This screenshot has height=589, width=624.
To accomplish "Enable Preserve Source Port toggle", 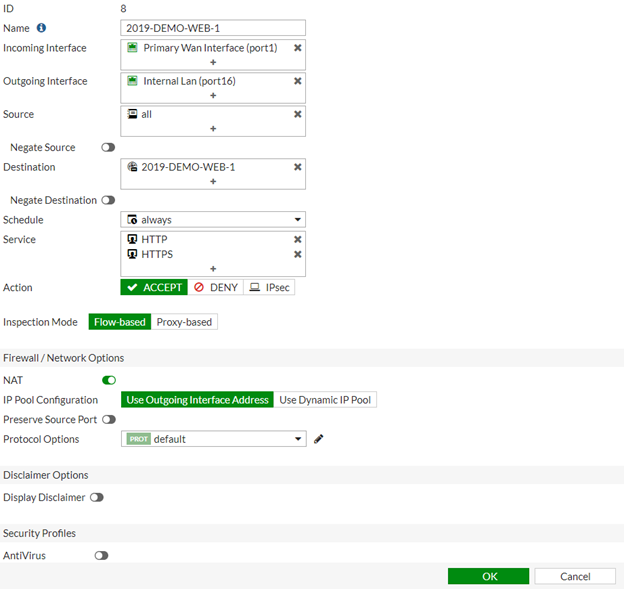I will pos(109,419).
